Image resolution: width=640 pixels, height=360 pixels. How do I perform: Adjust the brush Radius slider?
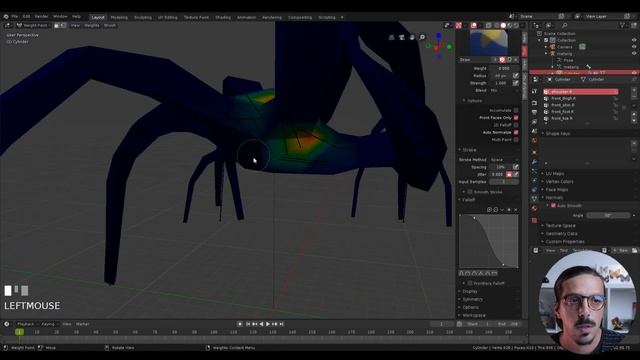tap(500, 76)
